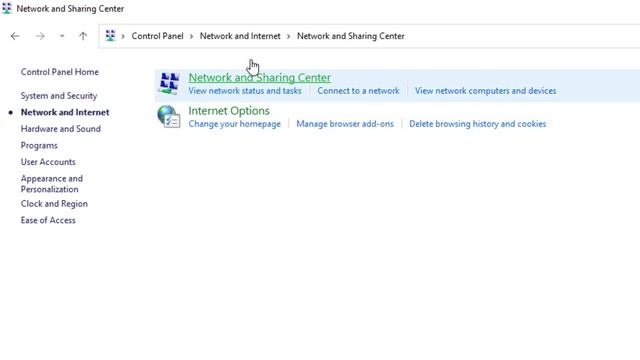Open Network and Sharing Center heading link
This screenshot has height=360, width=640.
coord(260,78)
